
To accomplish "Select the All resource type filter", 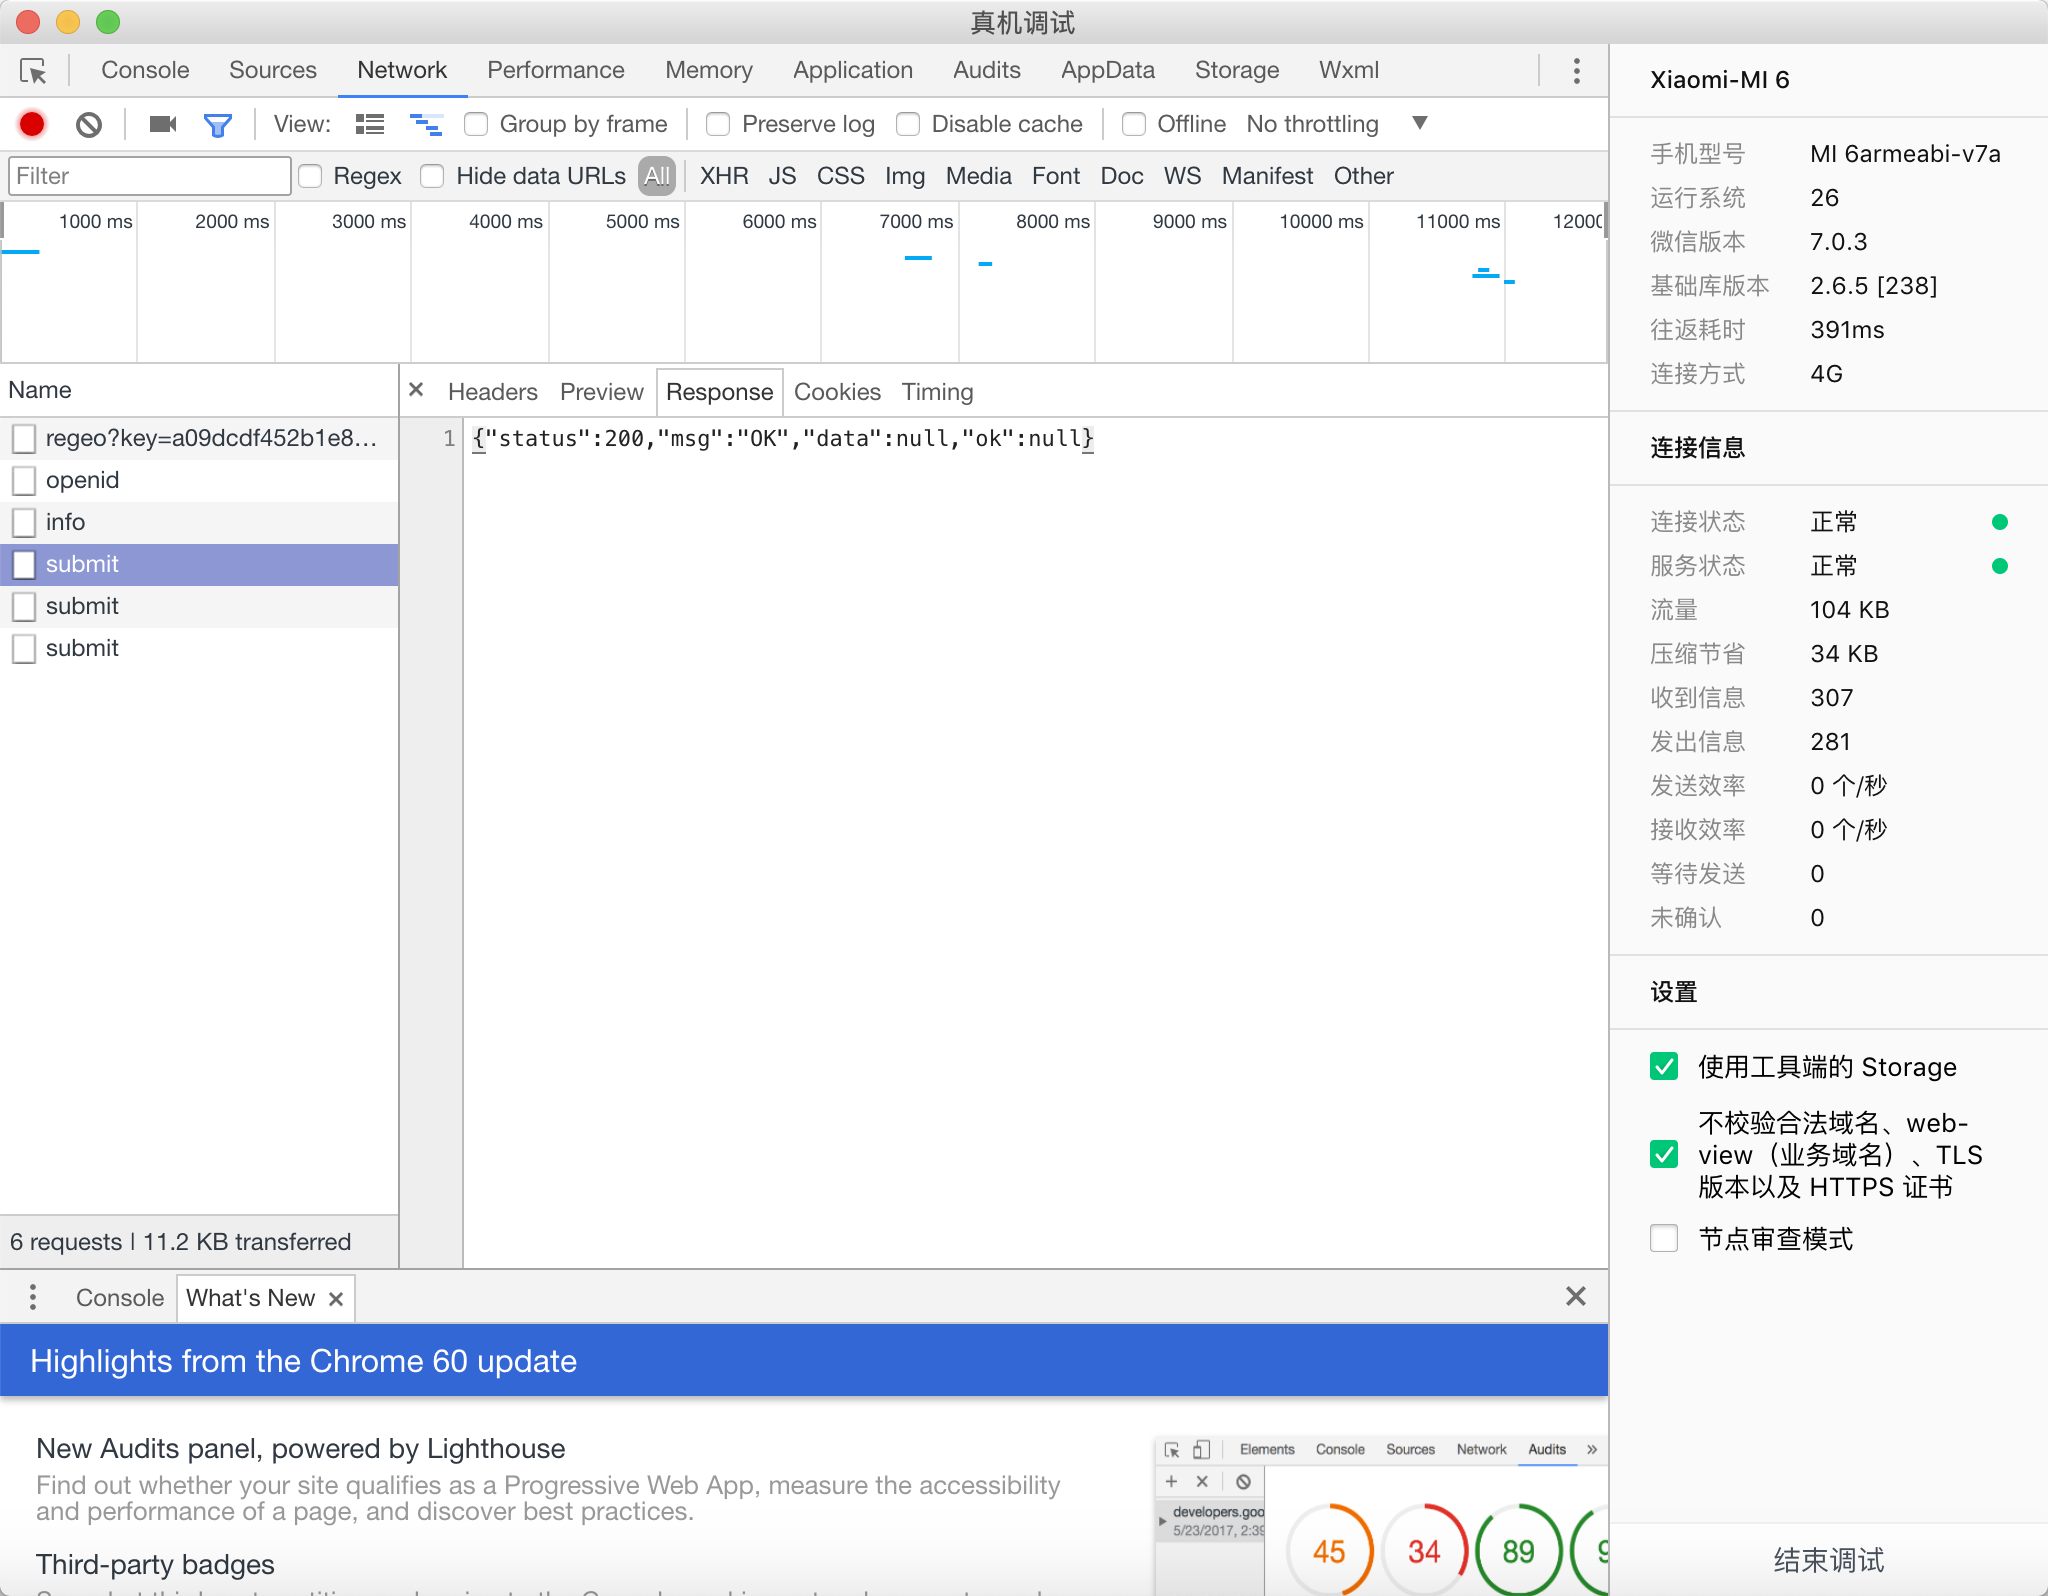I will tap(657, 176).
